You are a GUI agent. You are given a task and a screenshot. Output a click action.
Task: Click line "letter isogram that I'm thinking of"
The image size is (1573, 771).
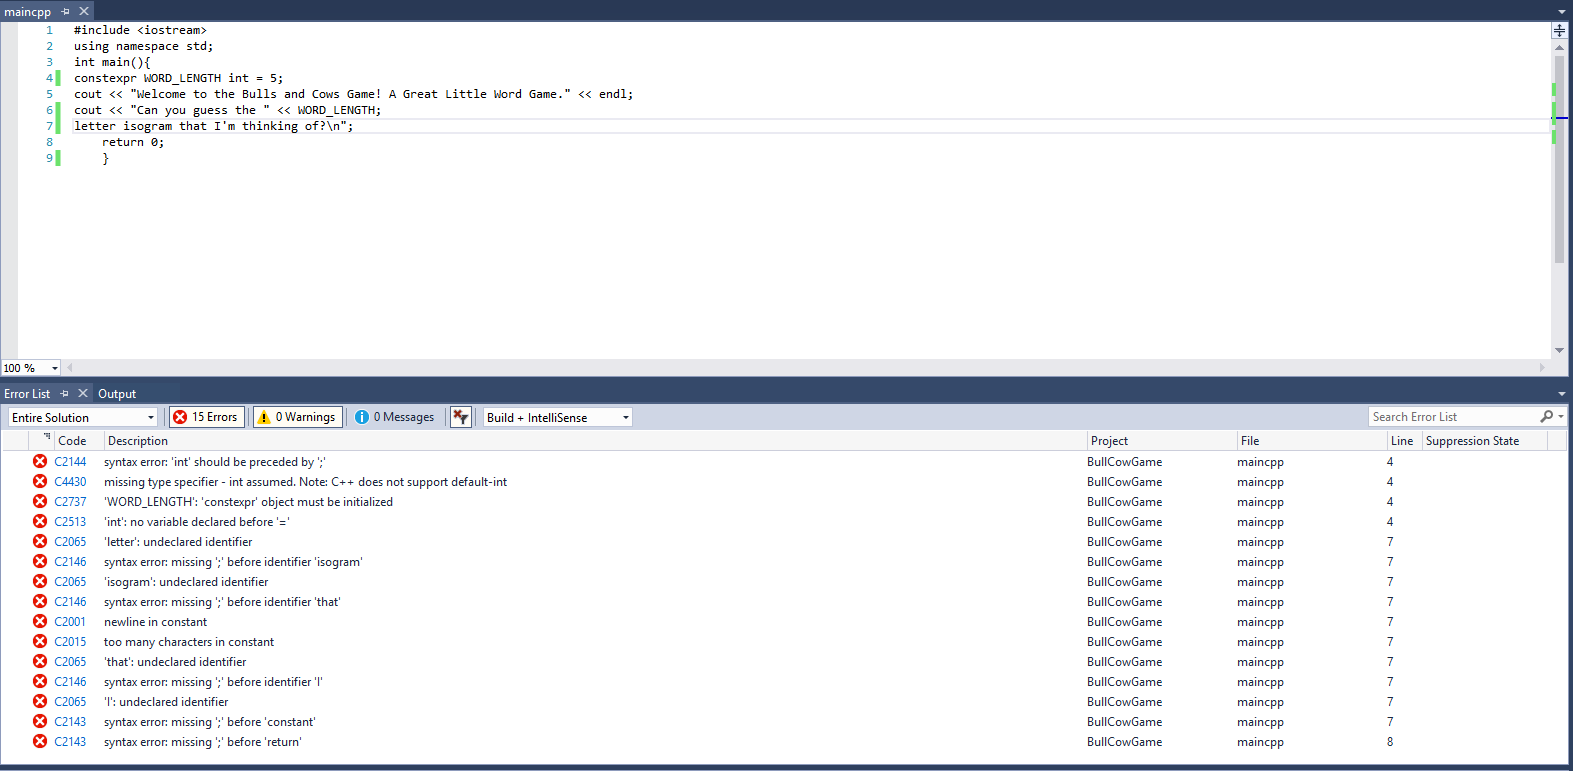213,126
